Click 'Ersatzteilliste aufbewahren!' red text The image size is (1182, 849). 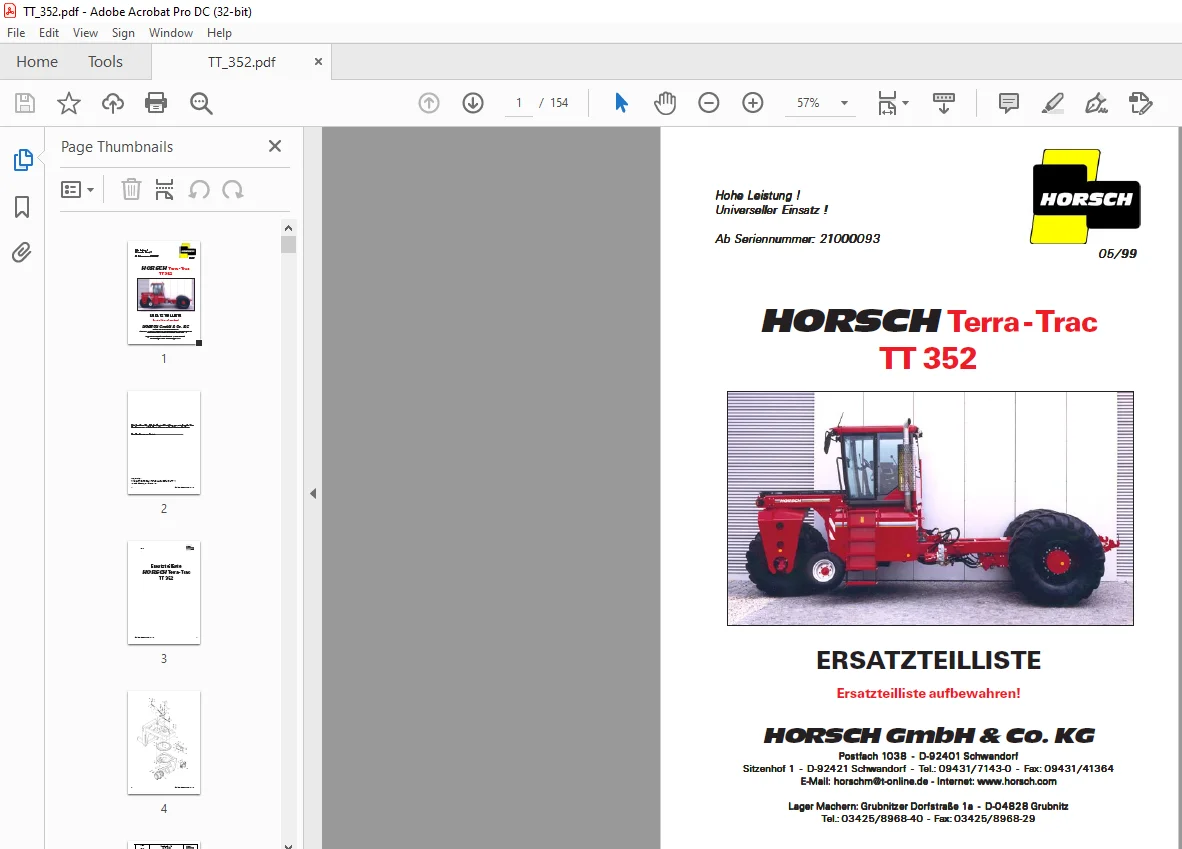pos(929,694)
